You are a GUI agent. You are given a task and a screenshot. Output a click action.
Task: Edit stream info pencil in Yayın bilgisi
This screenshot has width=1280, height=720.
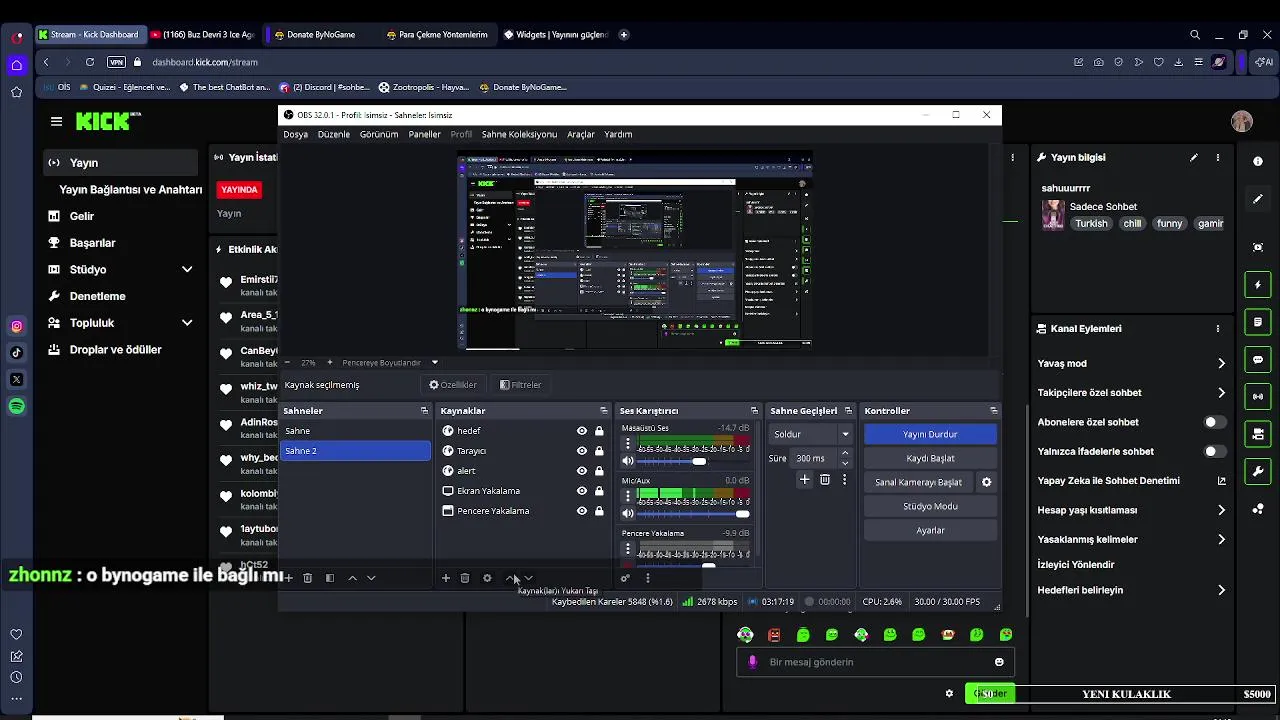[1193, 158]
